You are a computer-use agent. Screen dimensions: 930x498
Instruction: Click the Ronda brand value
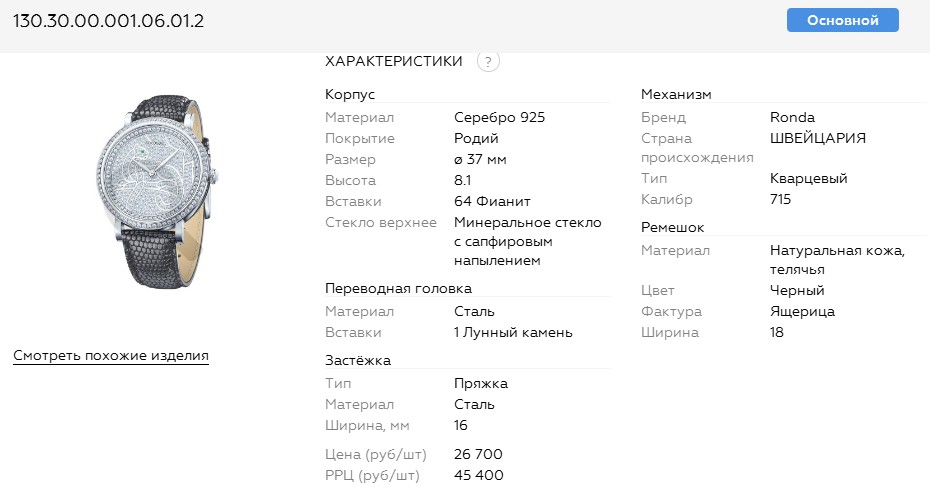[x=793, y=117]
